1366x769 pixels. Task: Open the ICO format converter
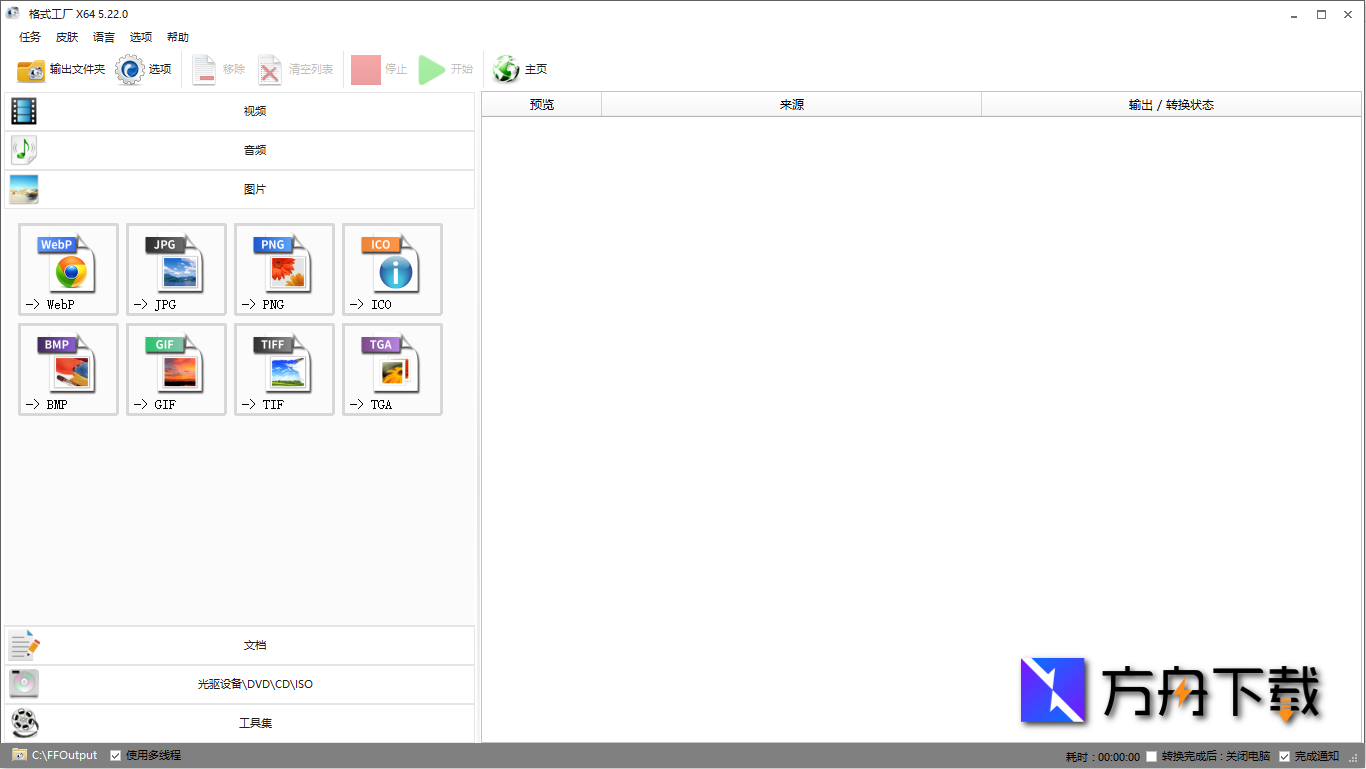[x=392, y=269]
